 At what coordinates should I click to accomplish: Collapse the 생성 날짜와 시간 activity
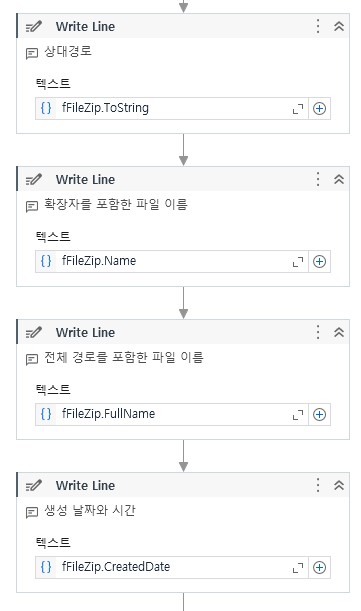339,485
